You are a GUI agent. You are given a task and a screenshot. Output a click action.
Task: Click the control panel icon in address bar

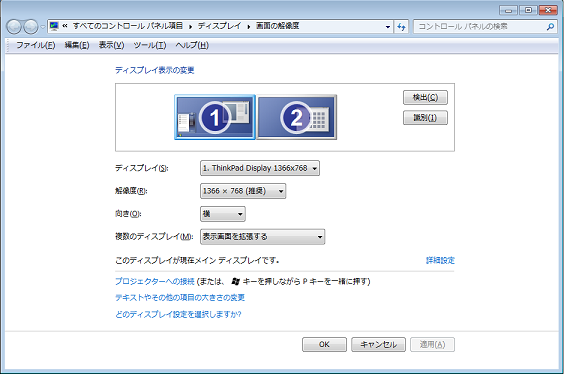click(54, 26)
